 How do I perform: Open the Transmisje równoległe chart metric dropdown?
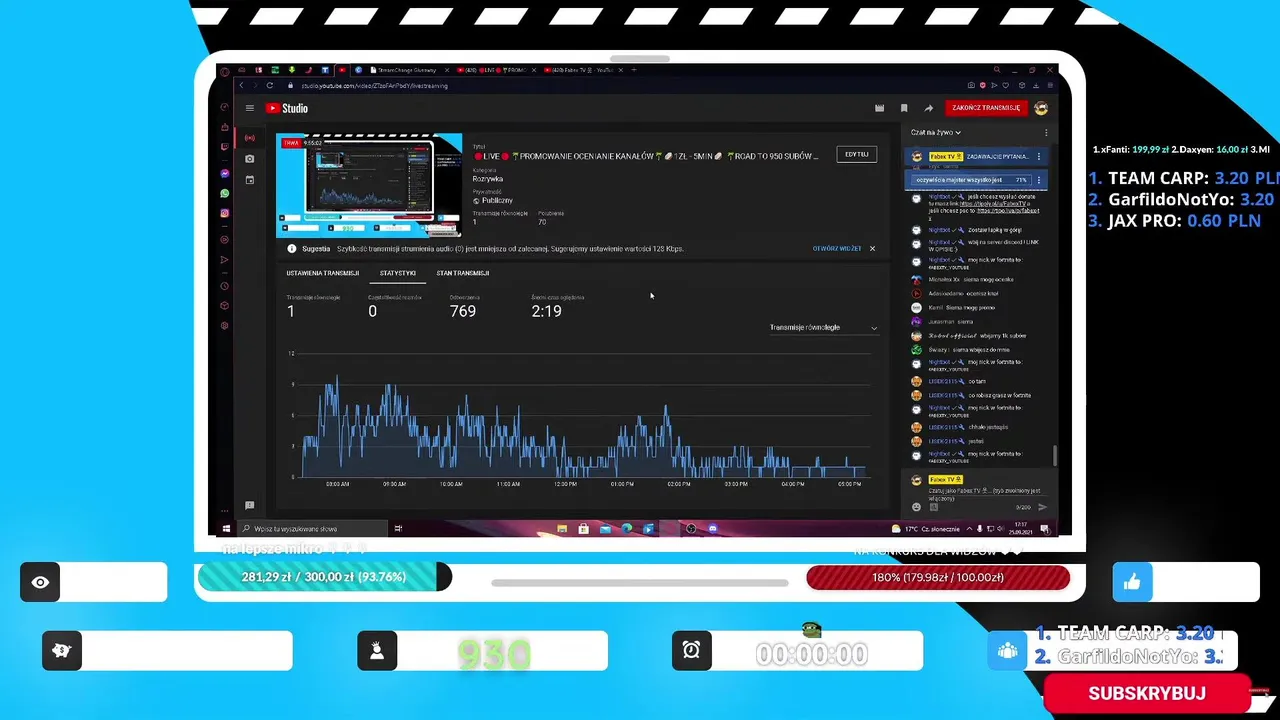823,328
